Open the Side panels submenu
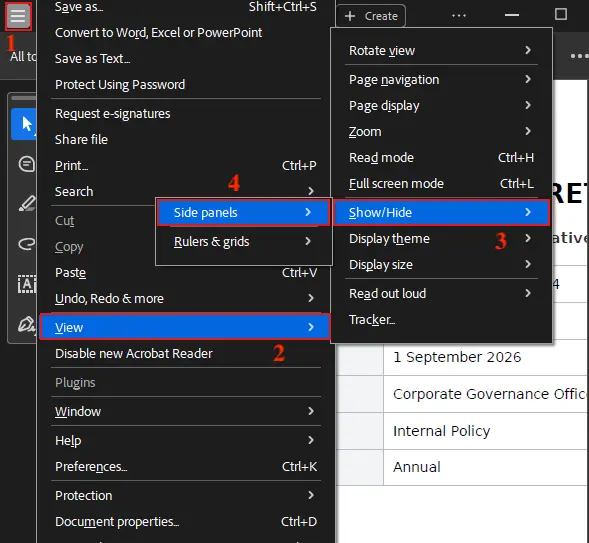This screenshot has width=589, height=543. point(243,213)
